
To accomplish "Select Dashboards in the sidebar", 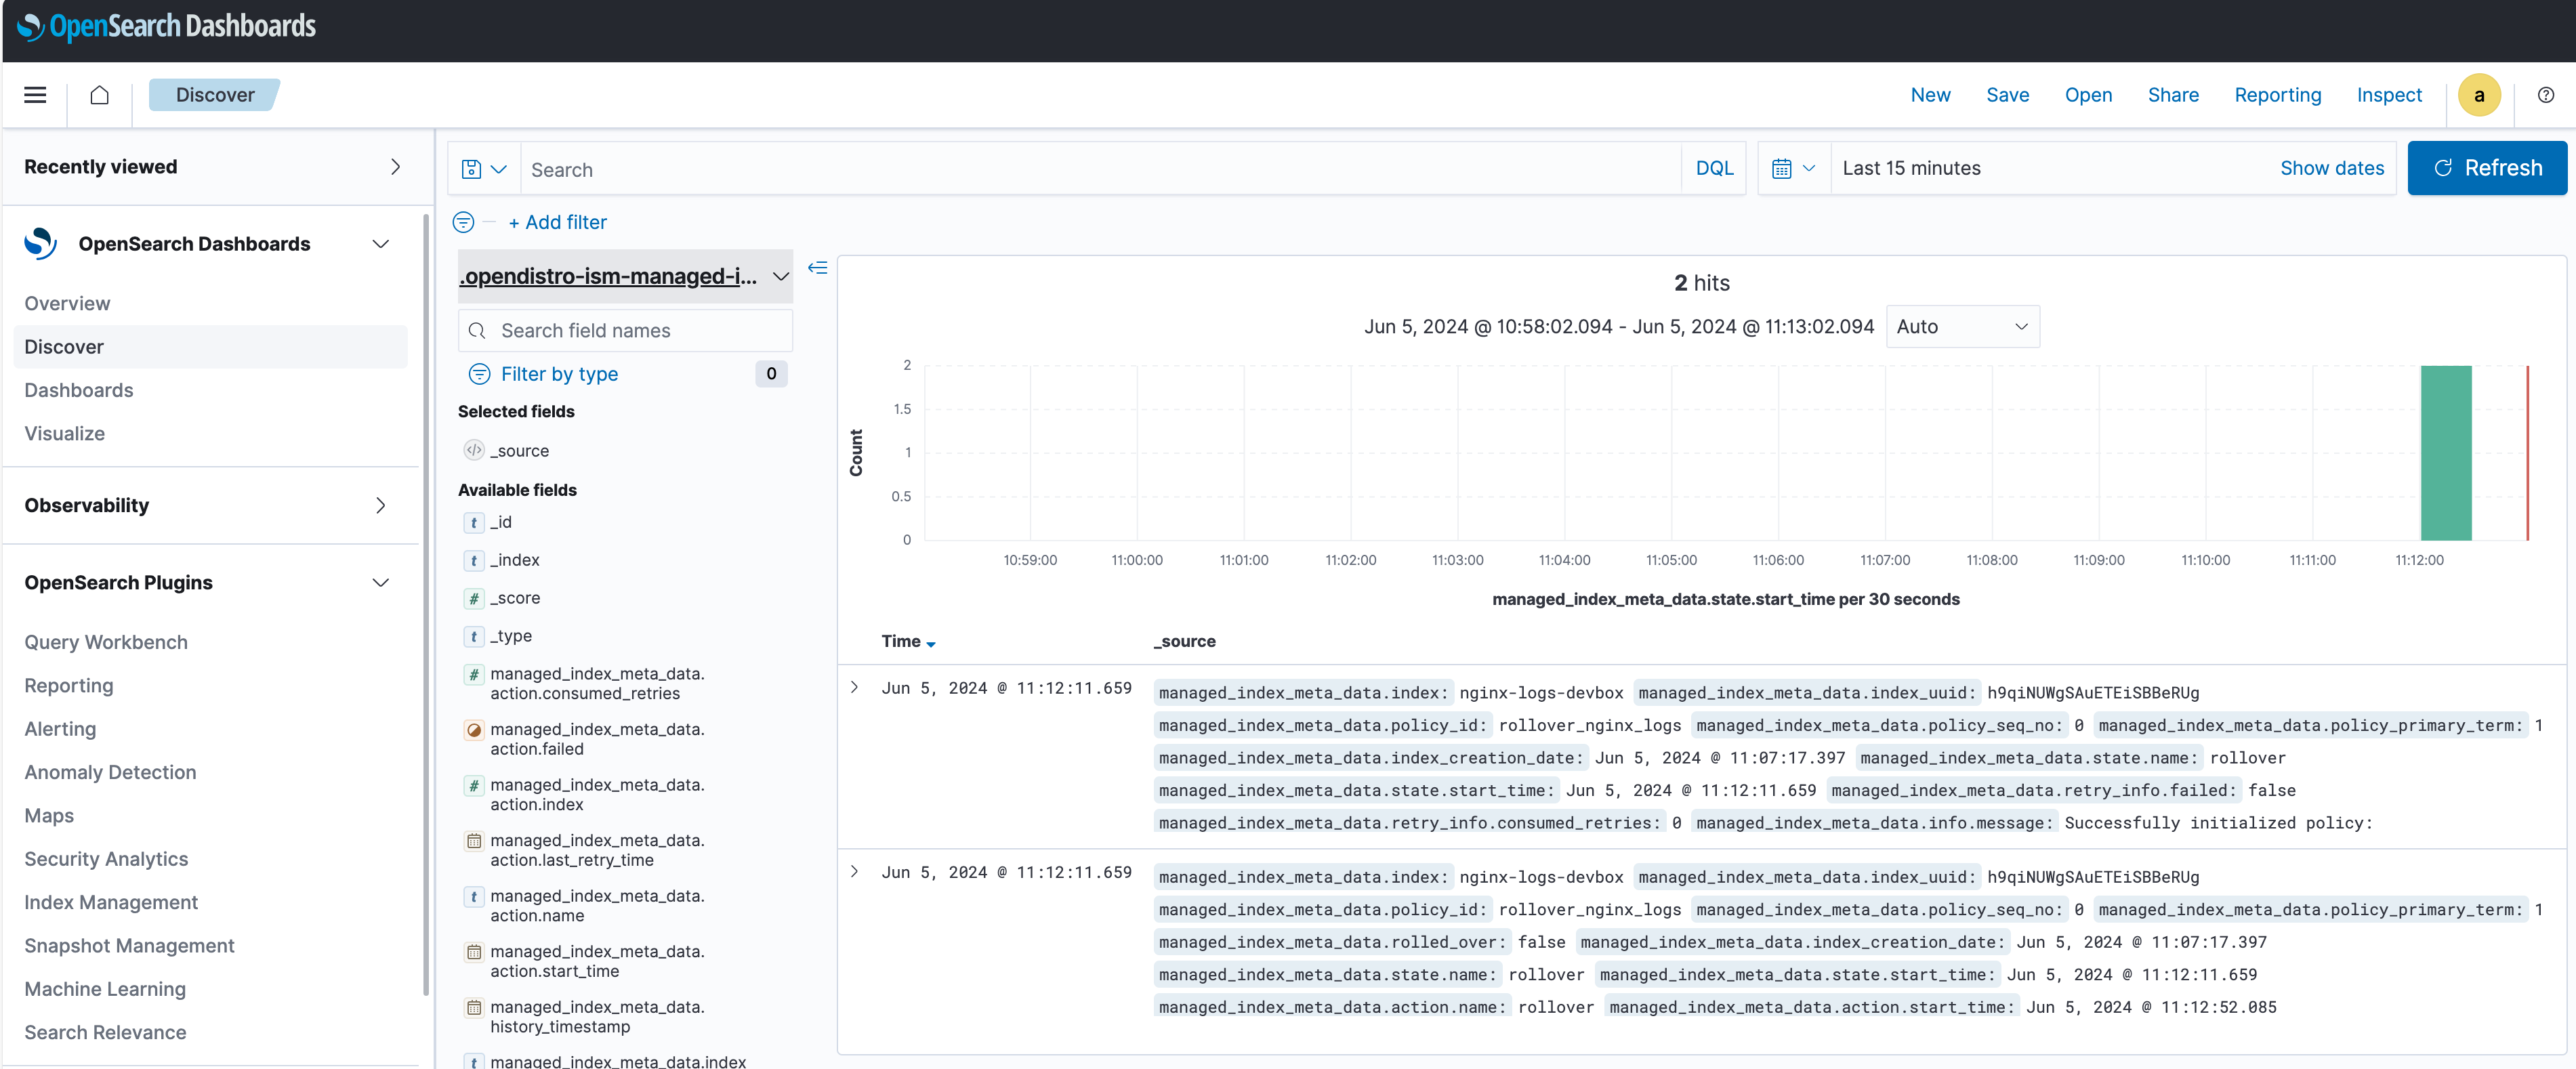I will click(x=79, y=391).
